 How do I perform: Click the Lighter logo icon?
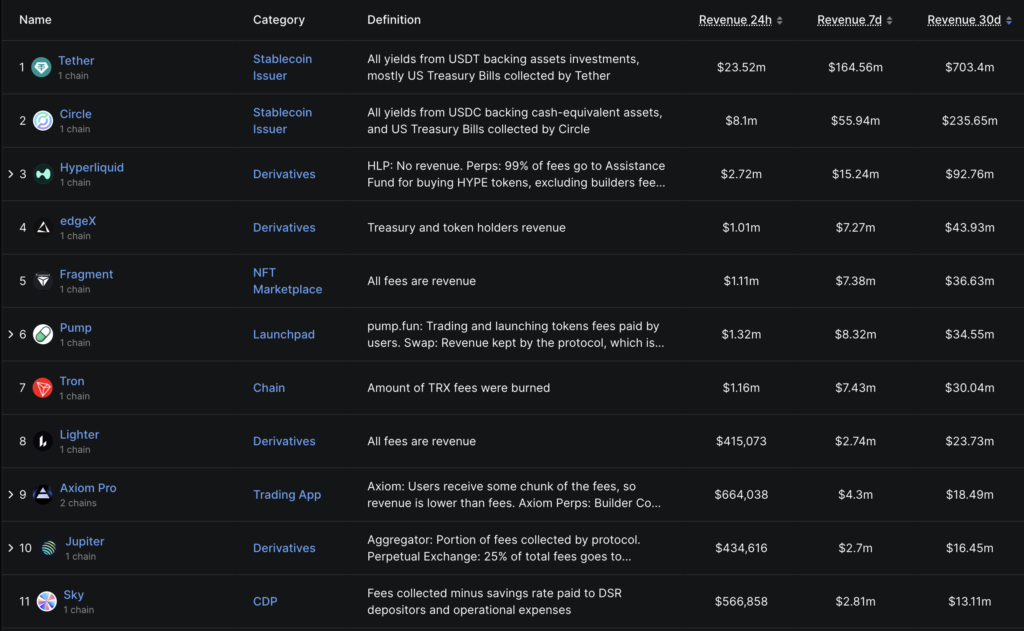(x=43, y=441)
